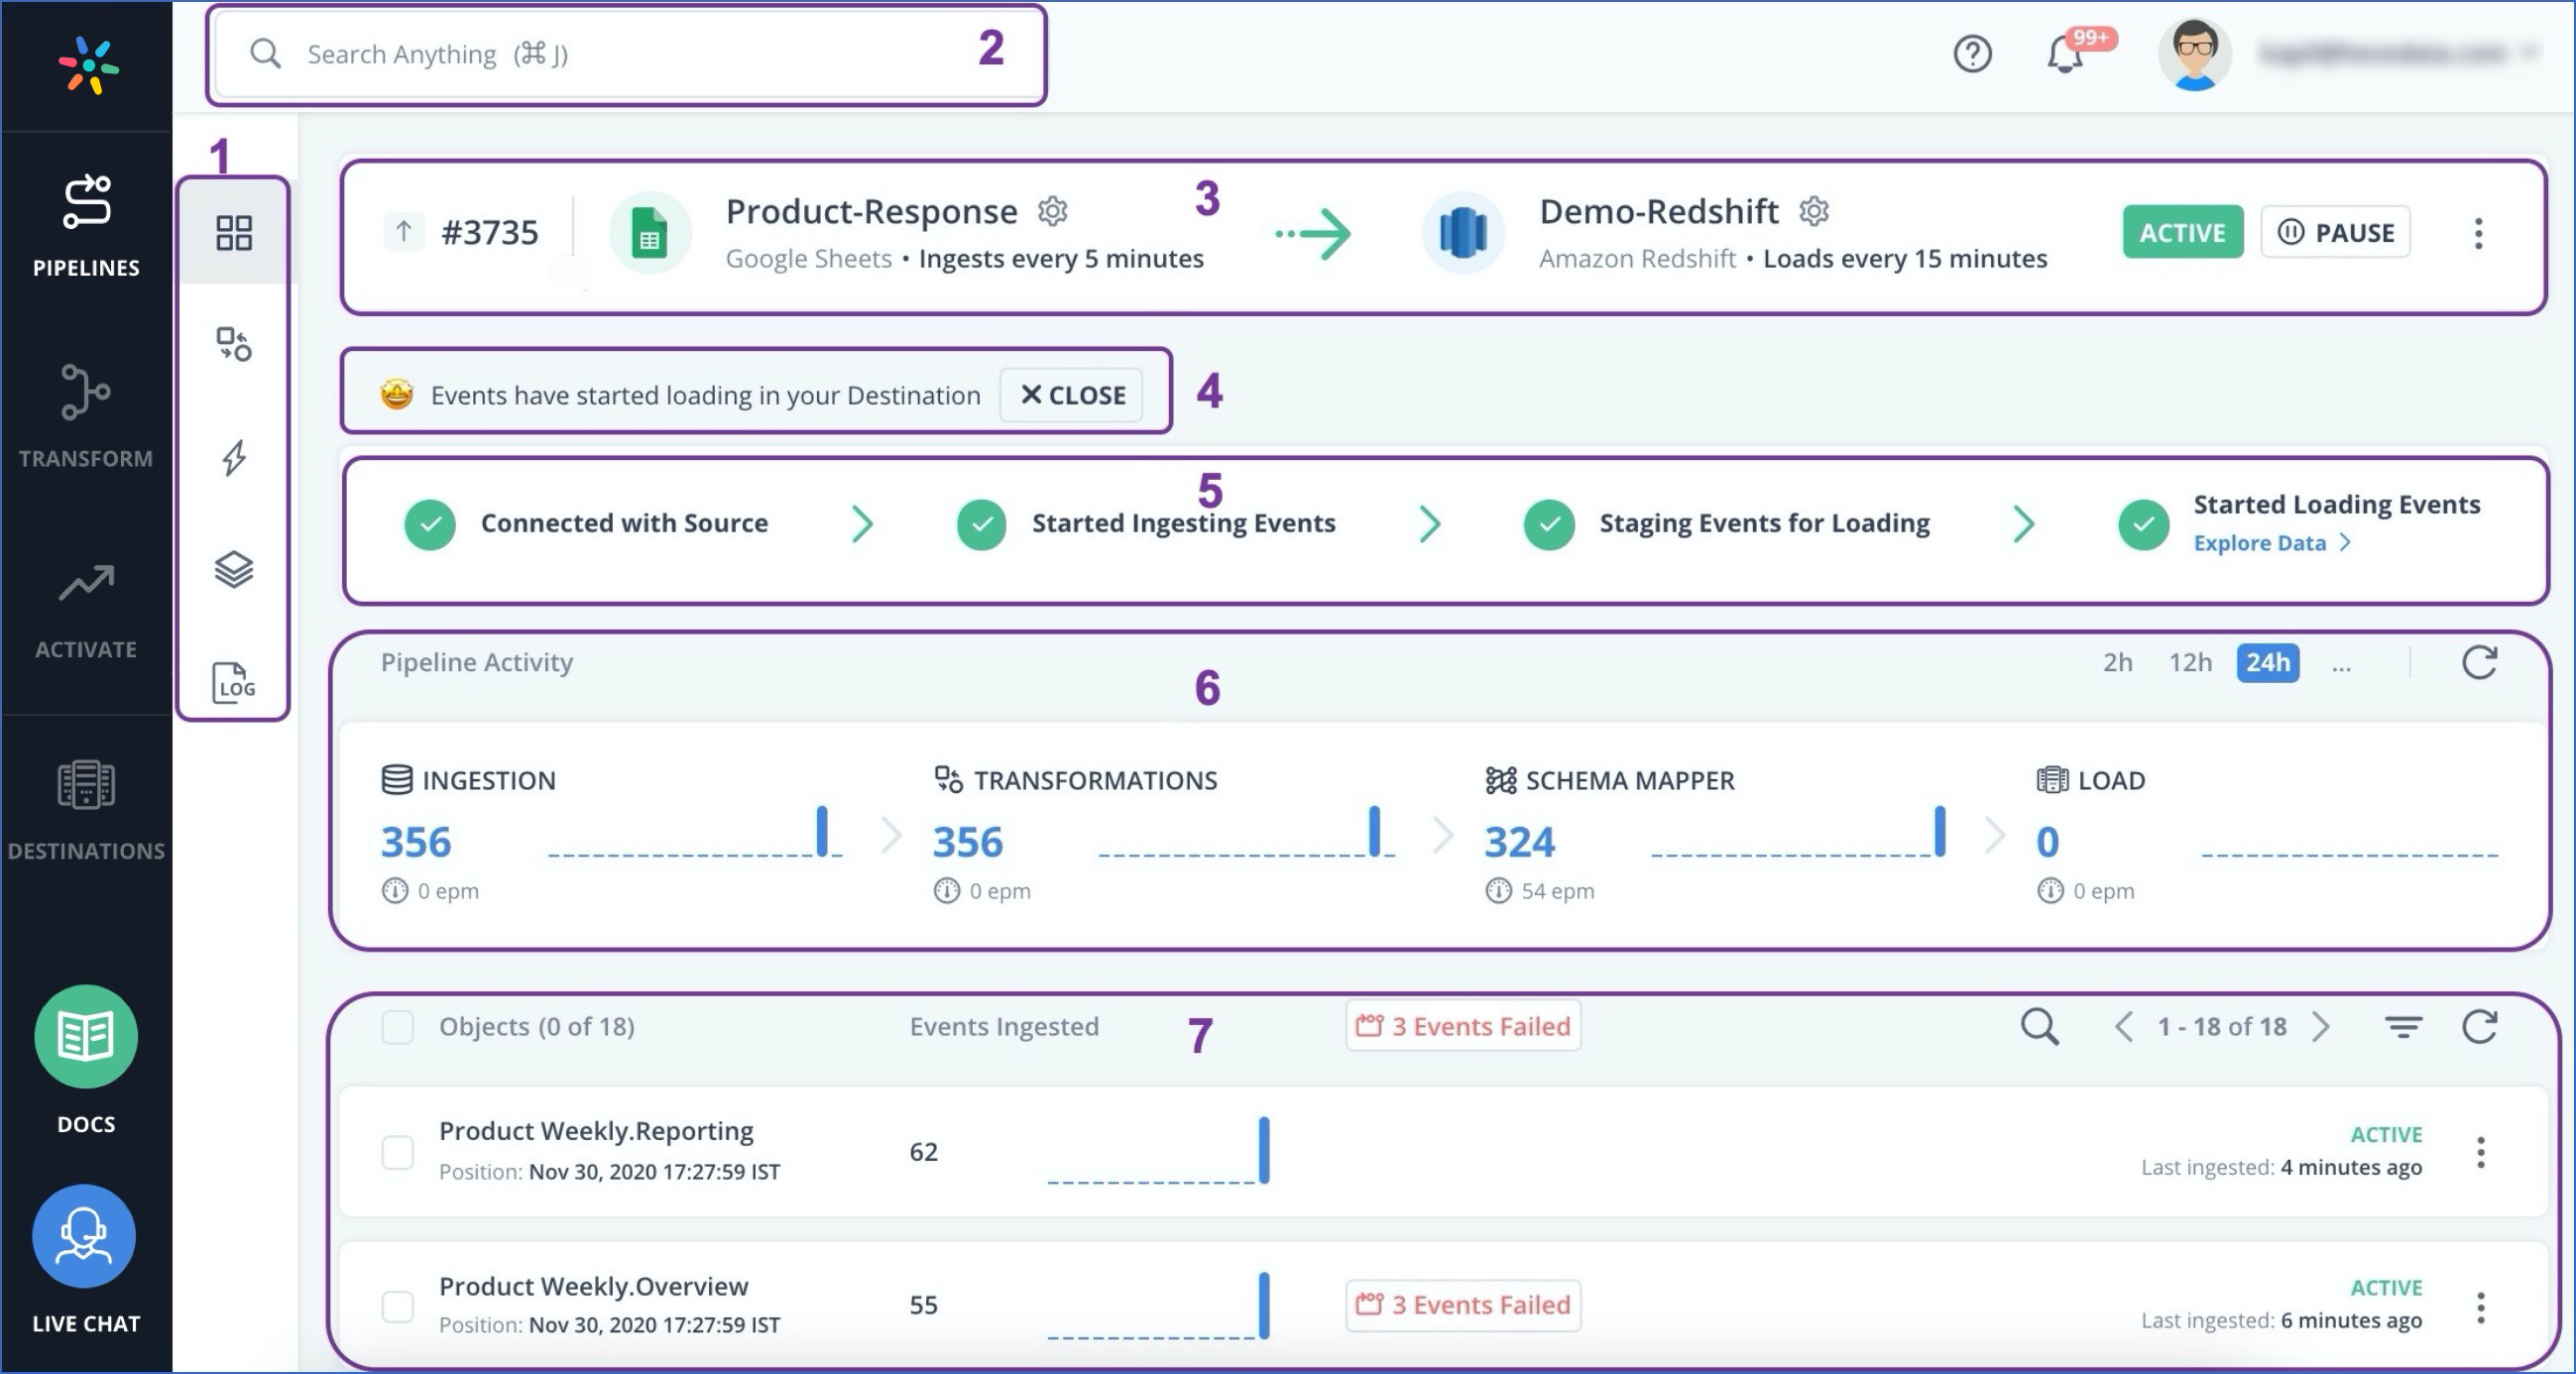This screenshot has width=2576, height=1374.
Task: Open Demo-Redshift destination settings gear
Action: click(1814, 210)
